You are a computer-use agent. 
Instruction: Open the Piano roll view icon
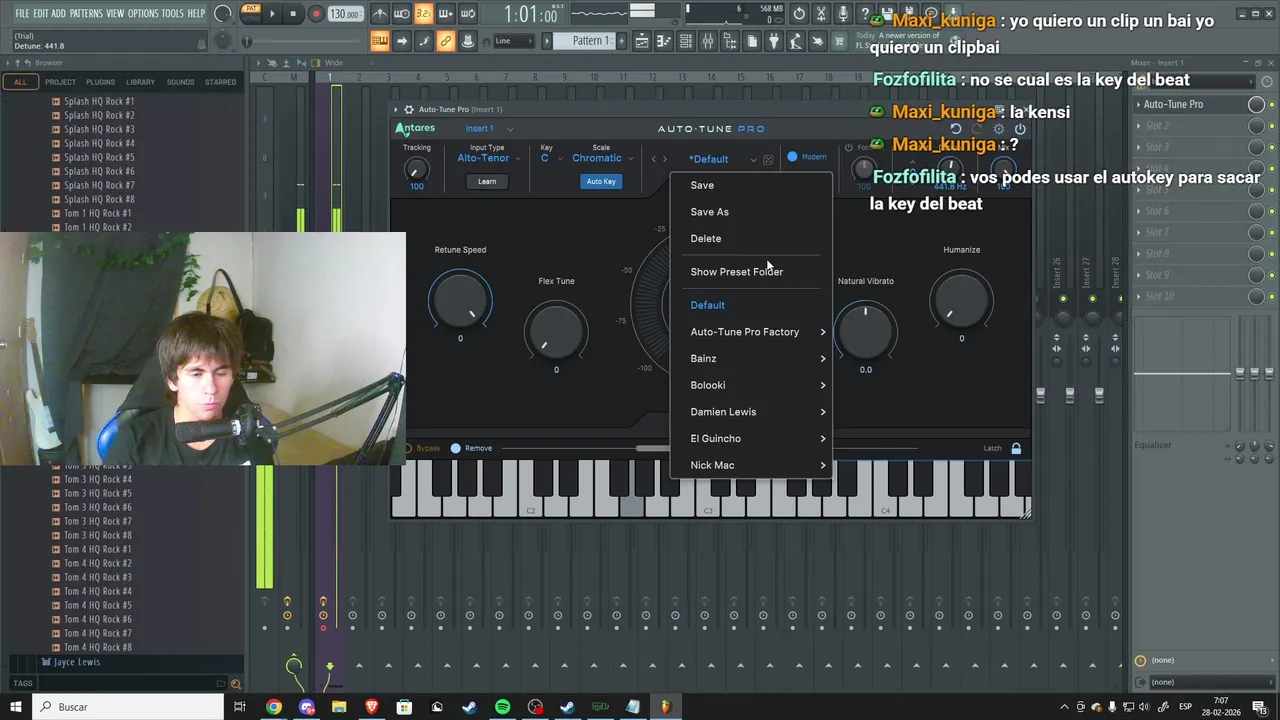tap(664, 41)
